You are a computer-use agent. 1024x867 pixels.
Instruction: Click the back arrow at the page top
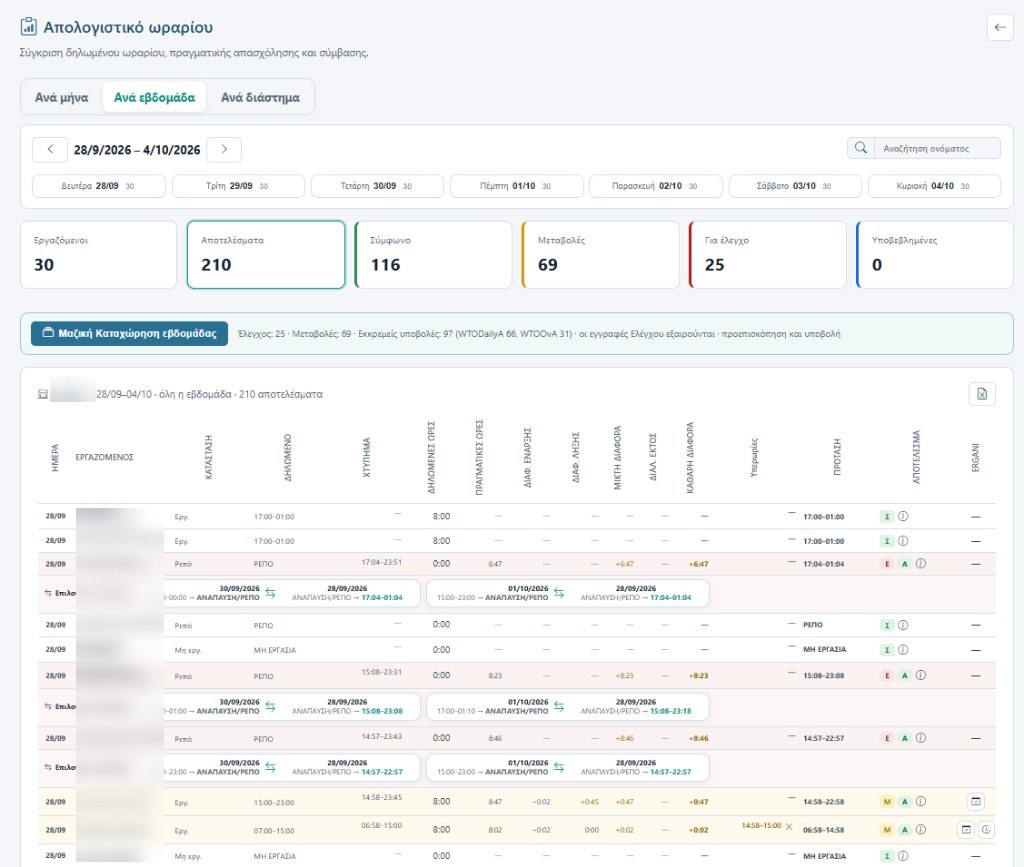tap(1000, 27)
